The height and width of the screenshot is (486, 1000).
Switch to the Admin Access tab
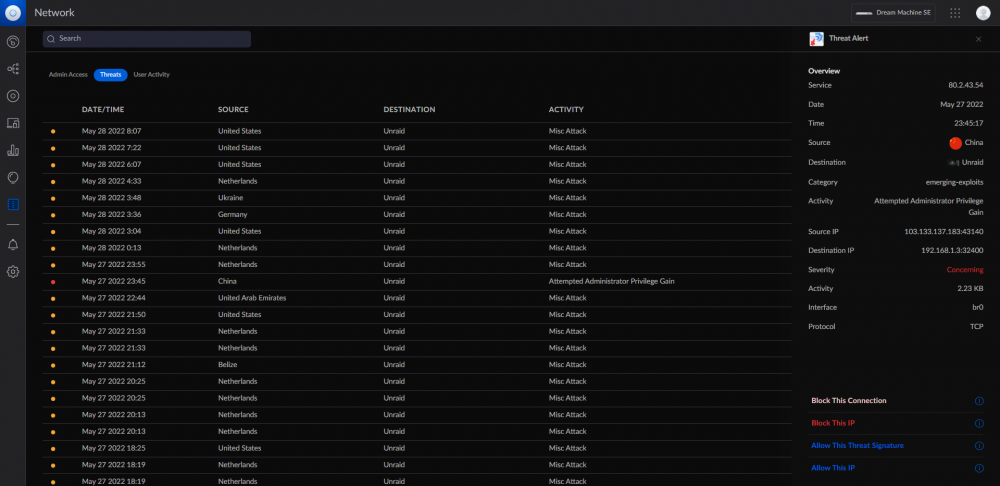click(x=68, y=75)
